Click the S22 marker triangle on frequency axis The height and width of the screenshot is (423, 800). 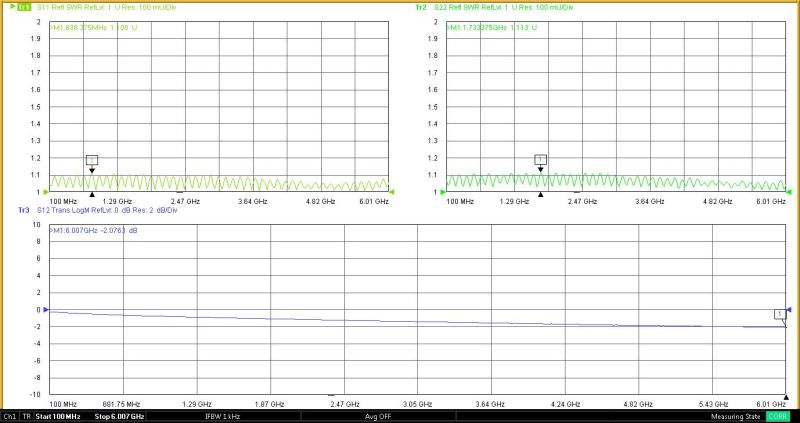[541, 195]
